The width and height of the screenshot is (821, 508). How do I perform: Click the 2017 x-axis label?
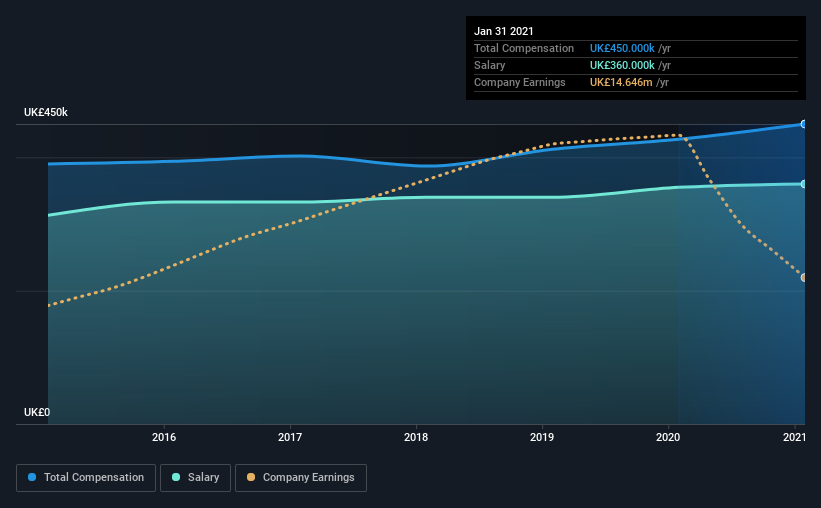click(x=290, y=437)
